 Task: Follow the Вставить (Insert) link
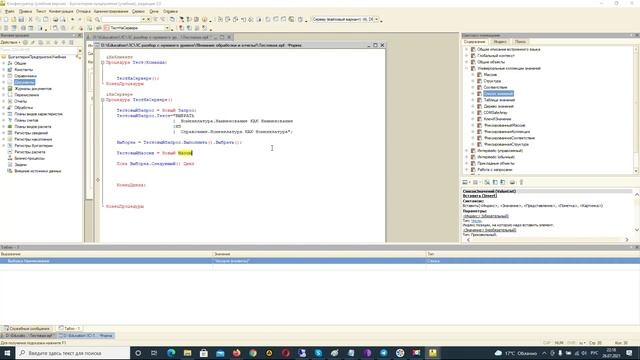[480, 196]
